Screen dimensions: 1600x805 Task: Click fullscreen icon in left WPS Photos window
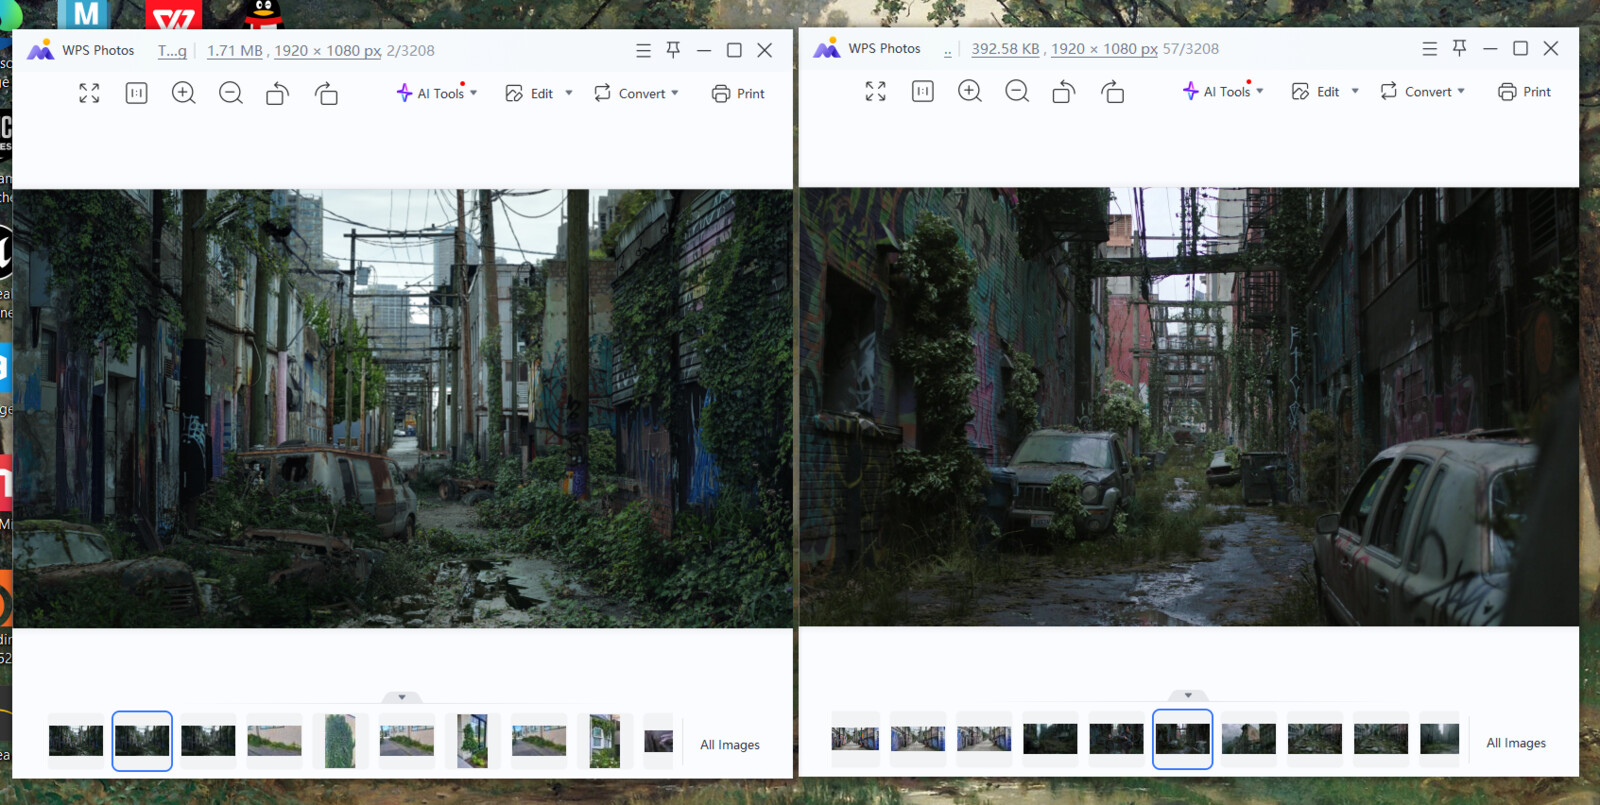coord(89,93)
